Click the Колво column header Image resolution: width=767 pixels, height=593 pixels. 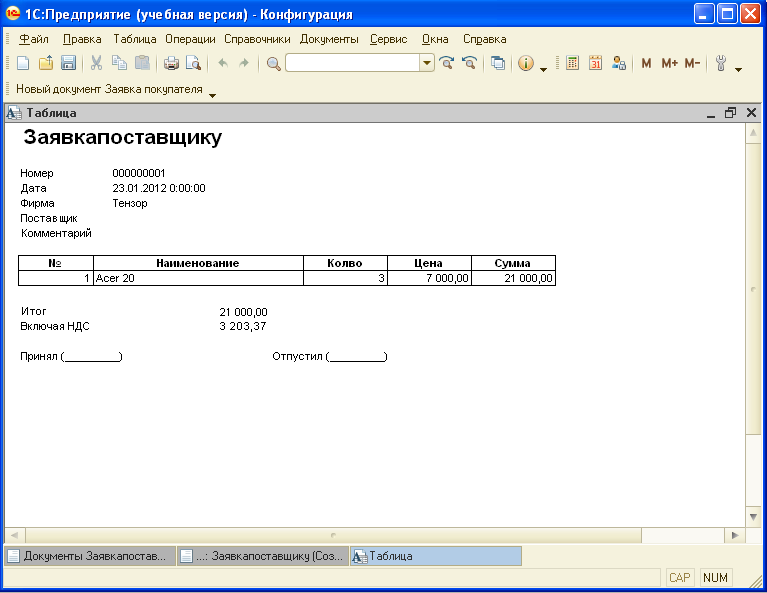click(345, 263)
